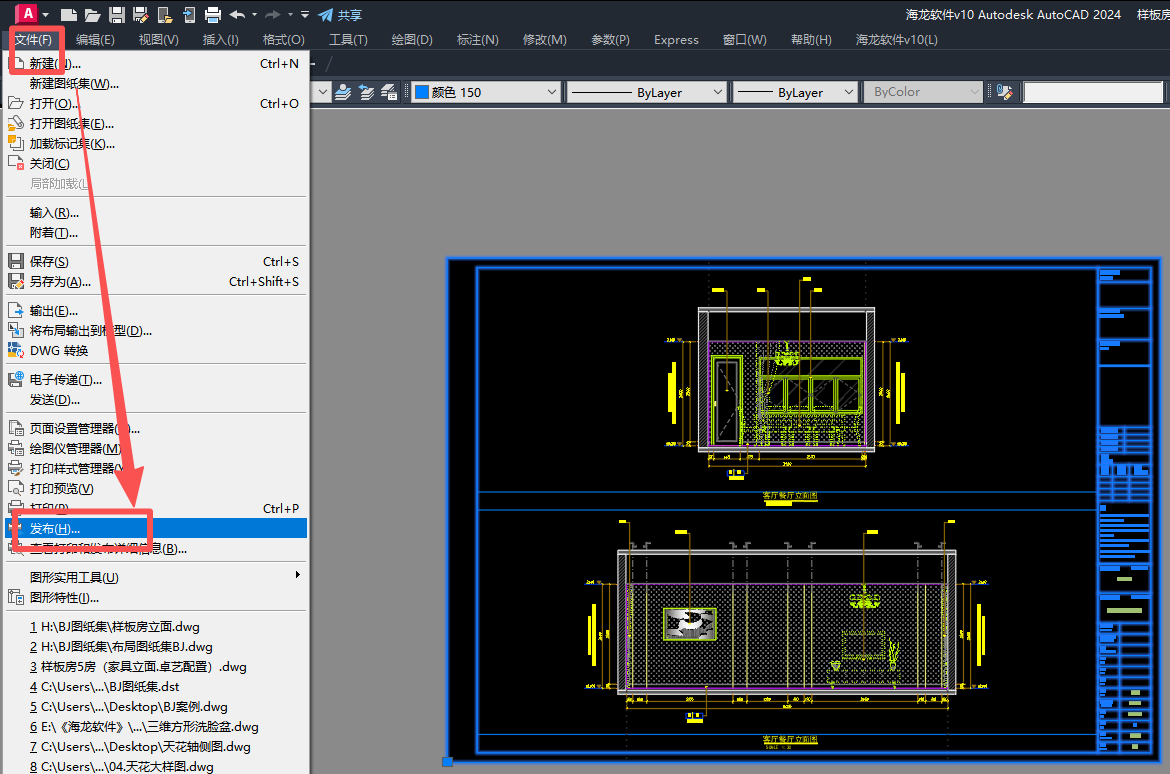Screen dimensions: 1170x774
Task: Open the 标注(N) menu in menu bar
Action: (x=477, y=40)
